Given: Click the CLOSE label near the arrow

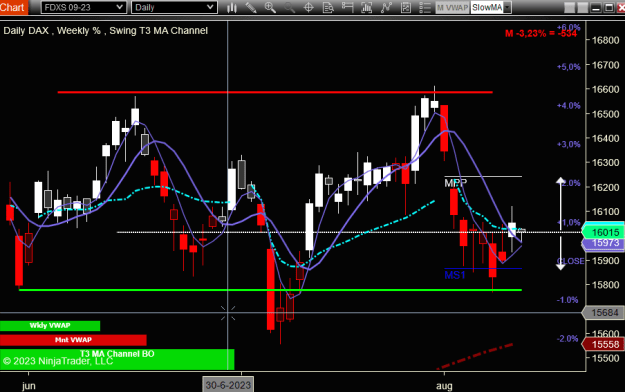Looking at the screenshot, I should coord(570,261).
